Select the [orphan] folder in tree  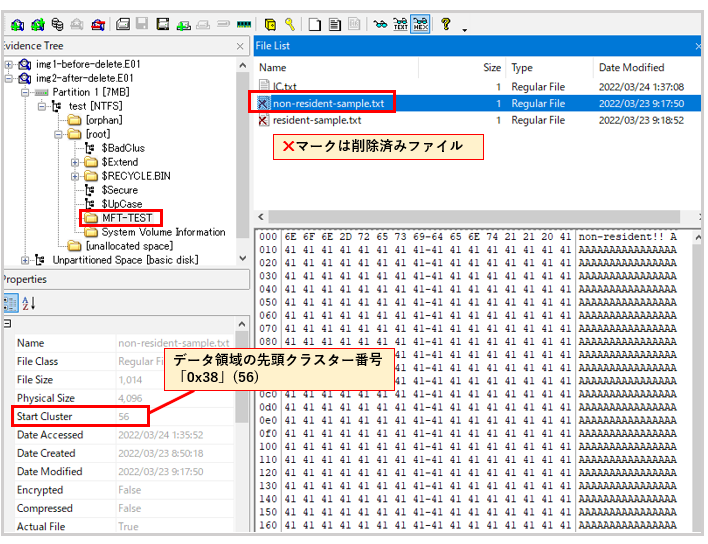pyautogui.click(x=103, y=120)
